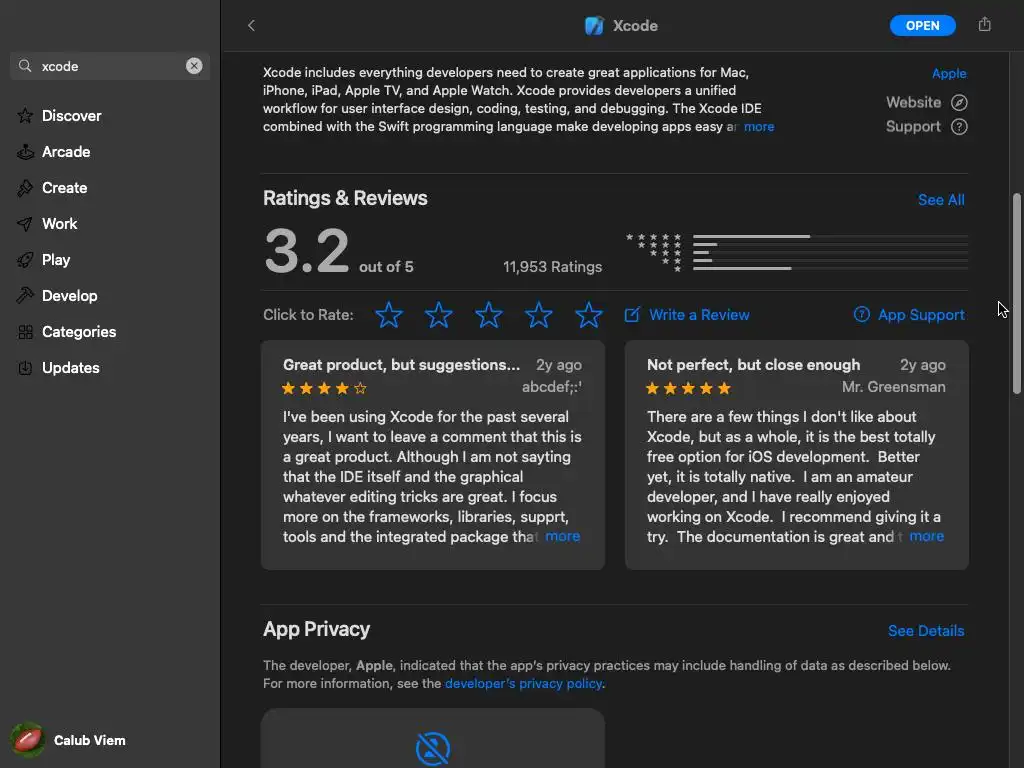Go back using the back chevron
The width and height of the screenshot is (1024, 768).
pyautogui.click(x=251, y=25)
